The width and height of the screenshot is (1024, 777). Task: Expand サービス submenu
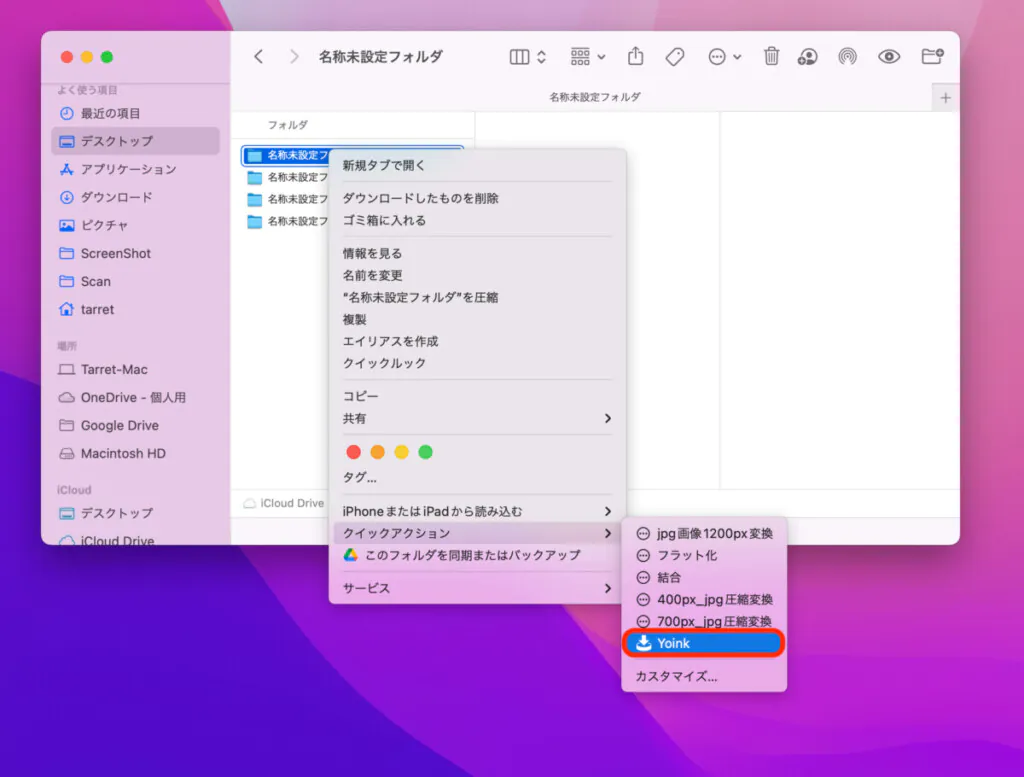click(x=477, y=588)
